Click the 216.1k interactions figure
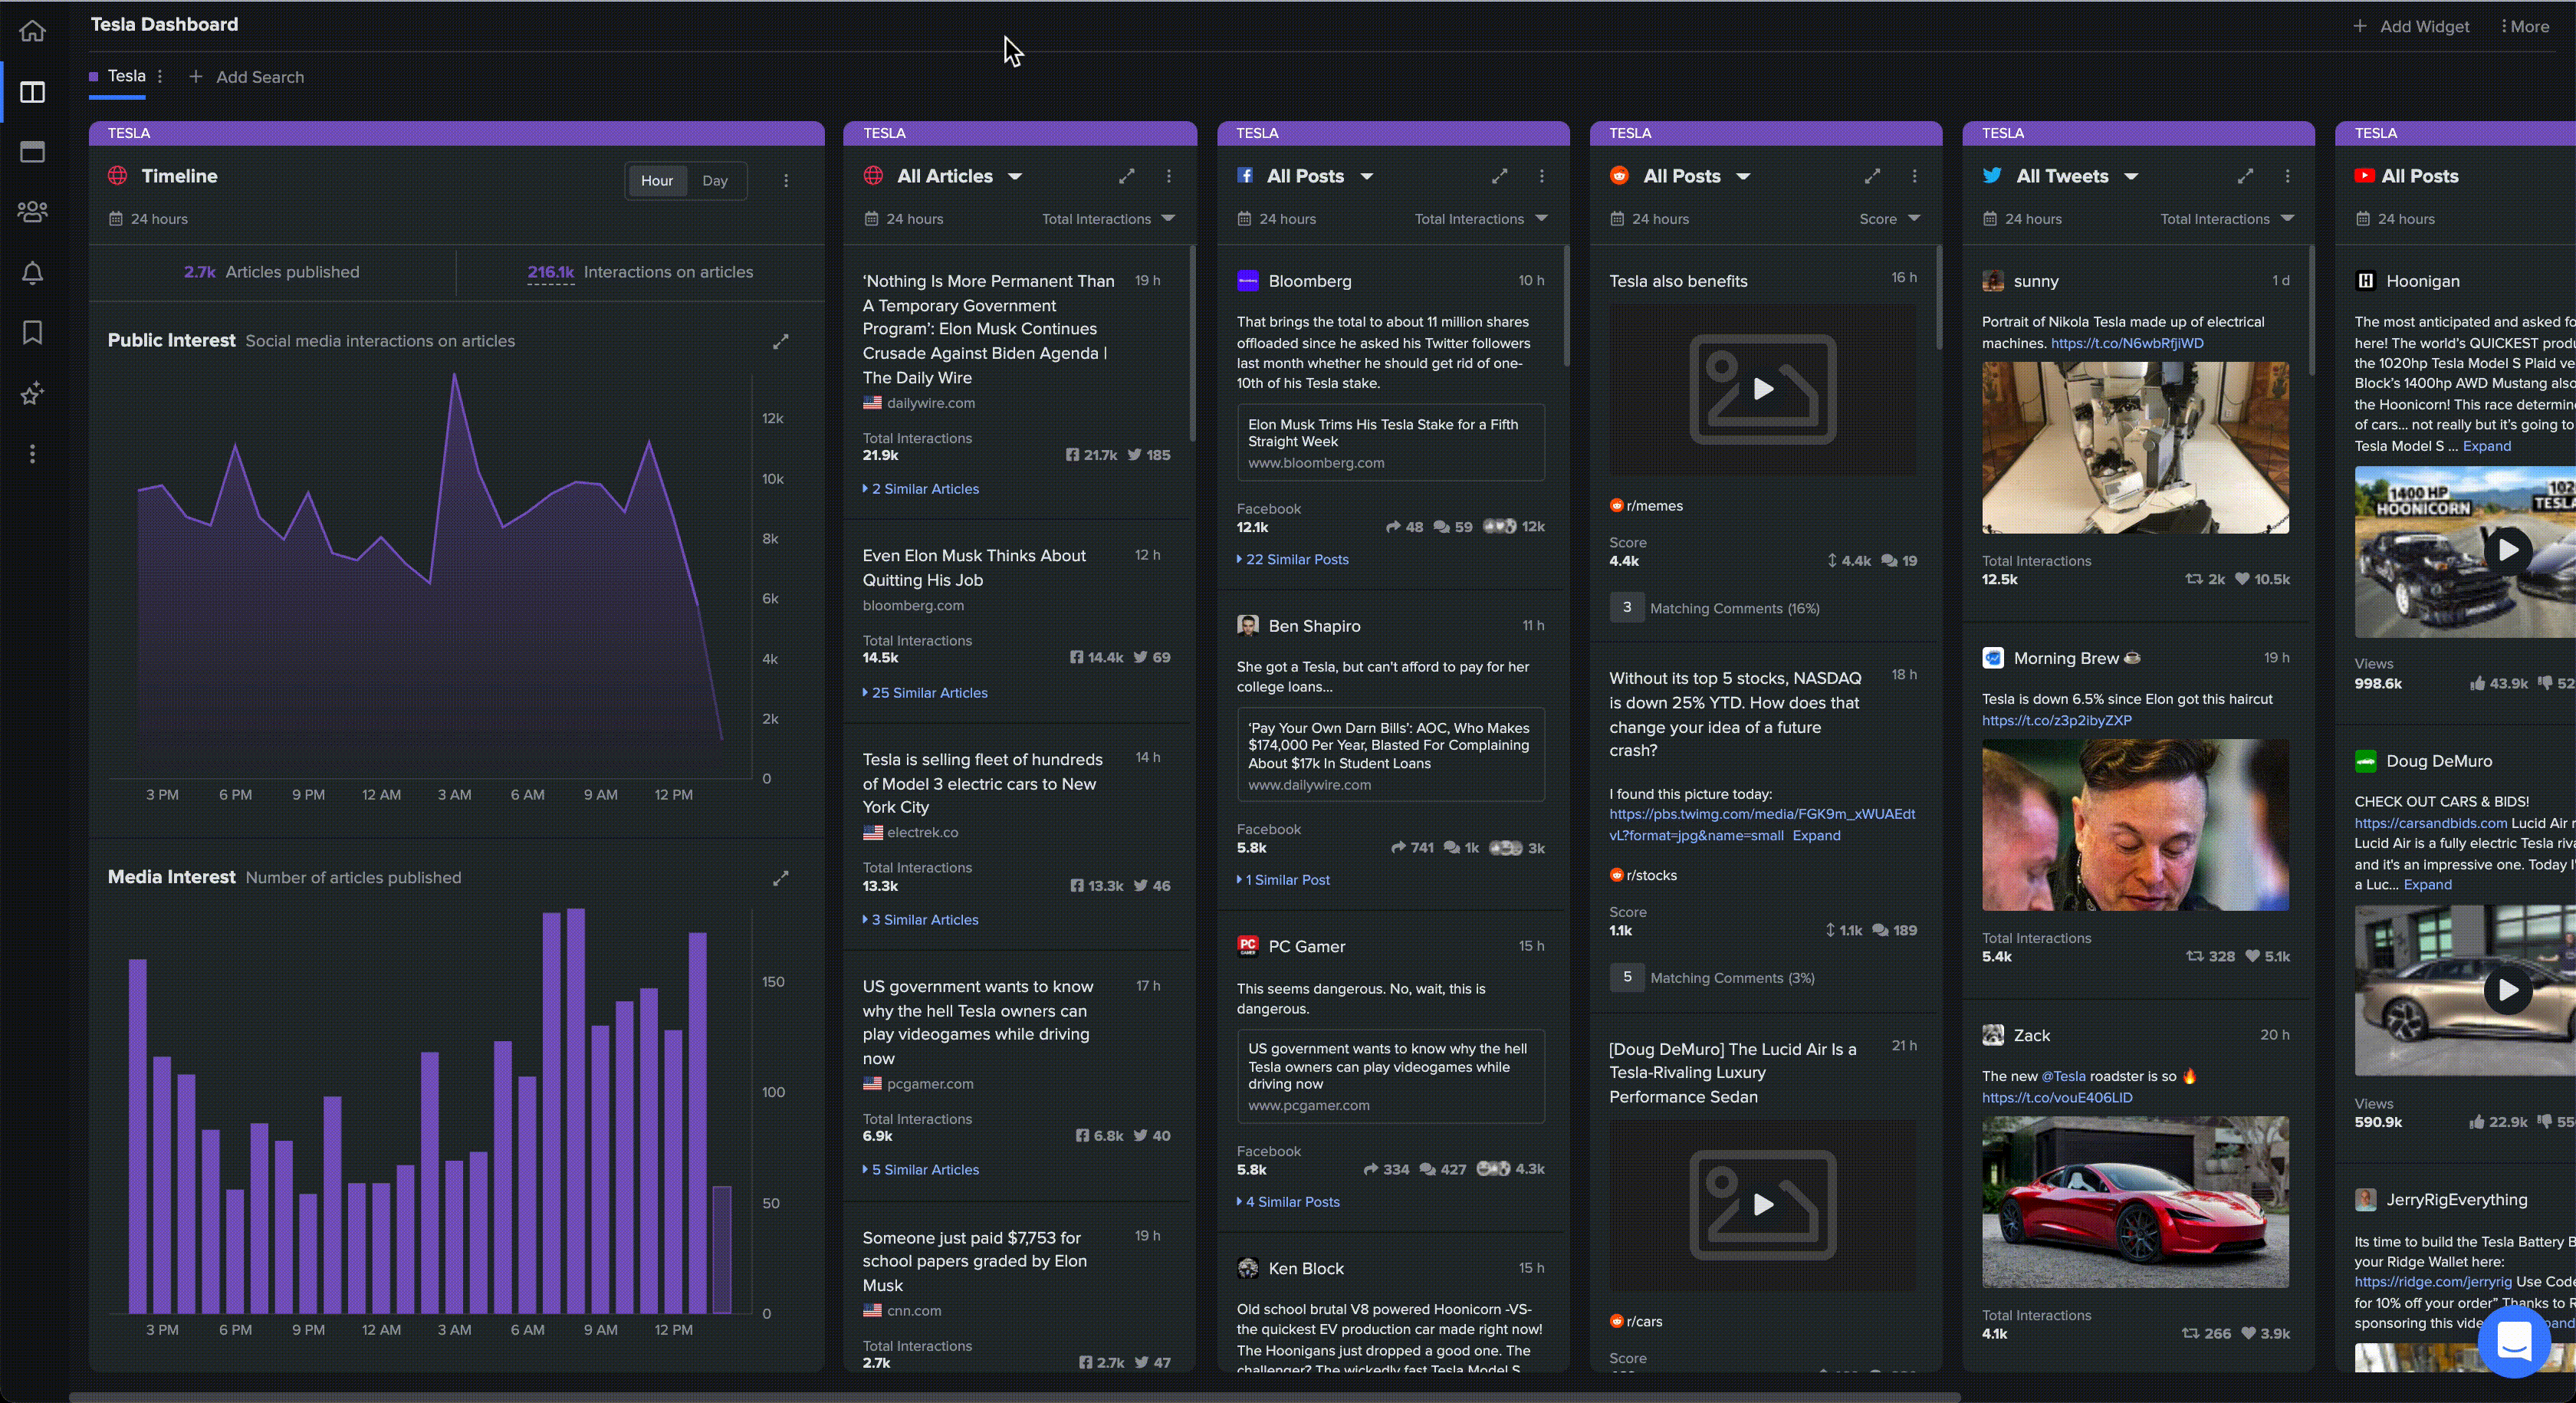Viewport: 2576px width, 1403px height. click(x=551, y=272)
